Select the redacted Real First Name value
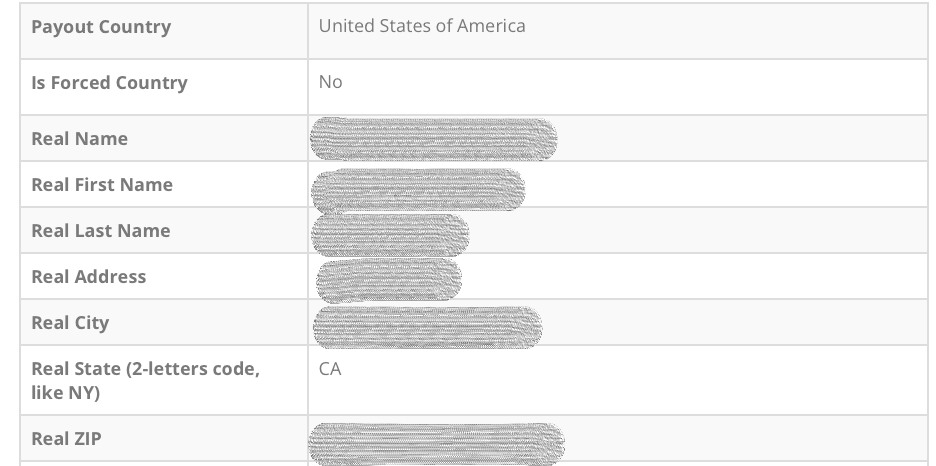Screen dimensions: 936x466 coord(418,188)
